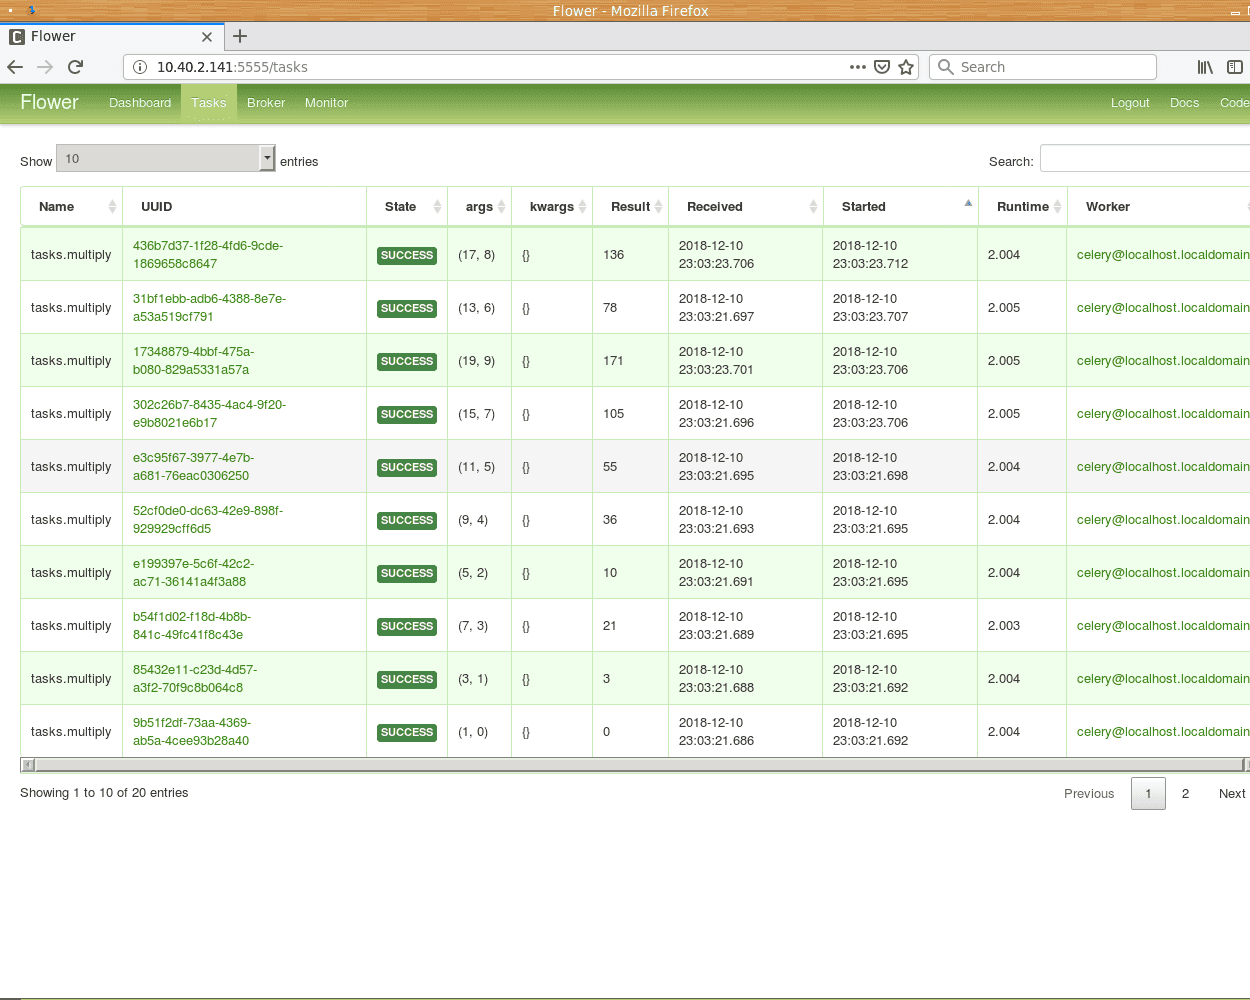Open task UUID 436b7d37-1f28-4fd6-9cde-1869658c8647

(x=208, y=255)
